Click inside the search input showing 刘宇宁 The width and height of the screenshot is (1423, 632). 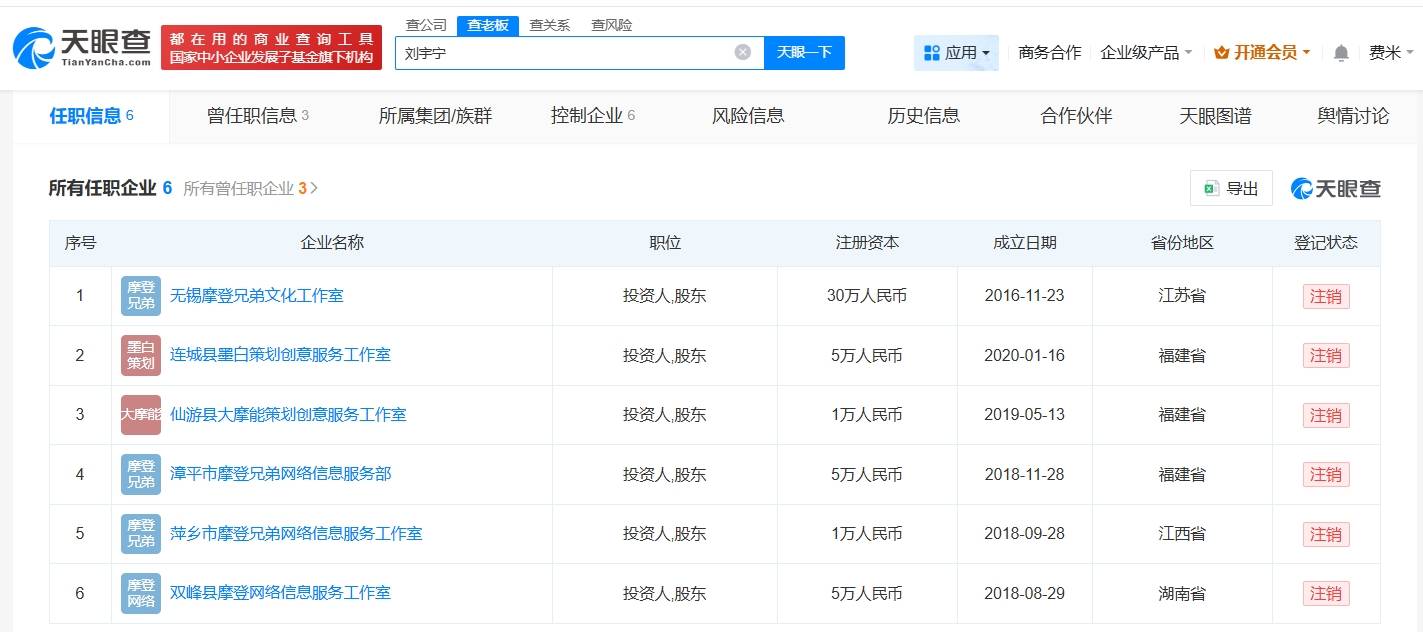click(560, 52)
